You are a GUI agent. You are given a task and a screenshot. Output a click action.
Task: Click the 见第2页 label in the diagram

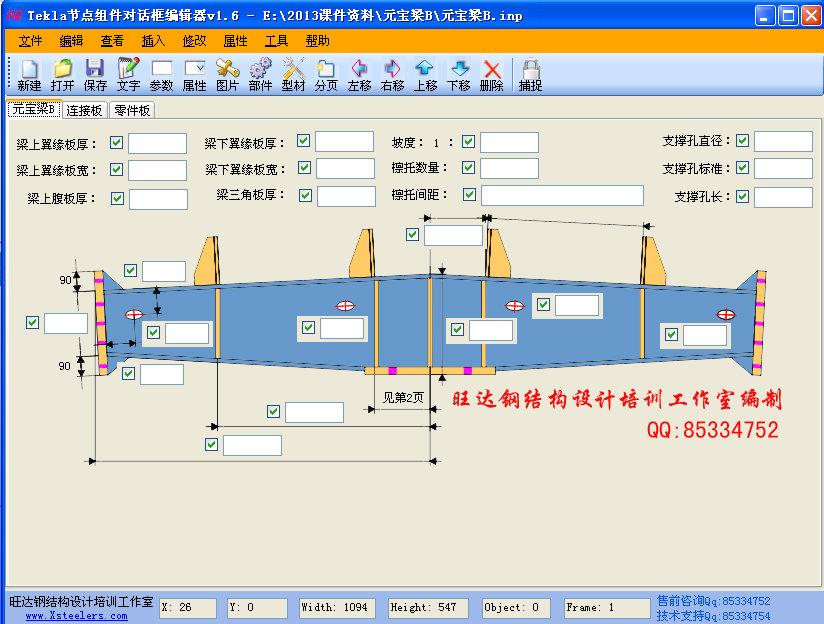[403, 397]
